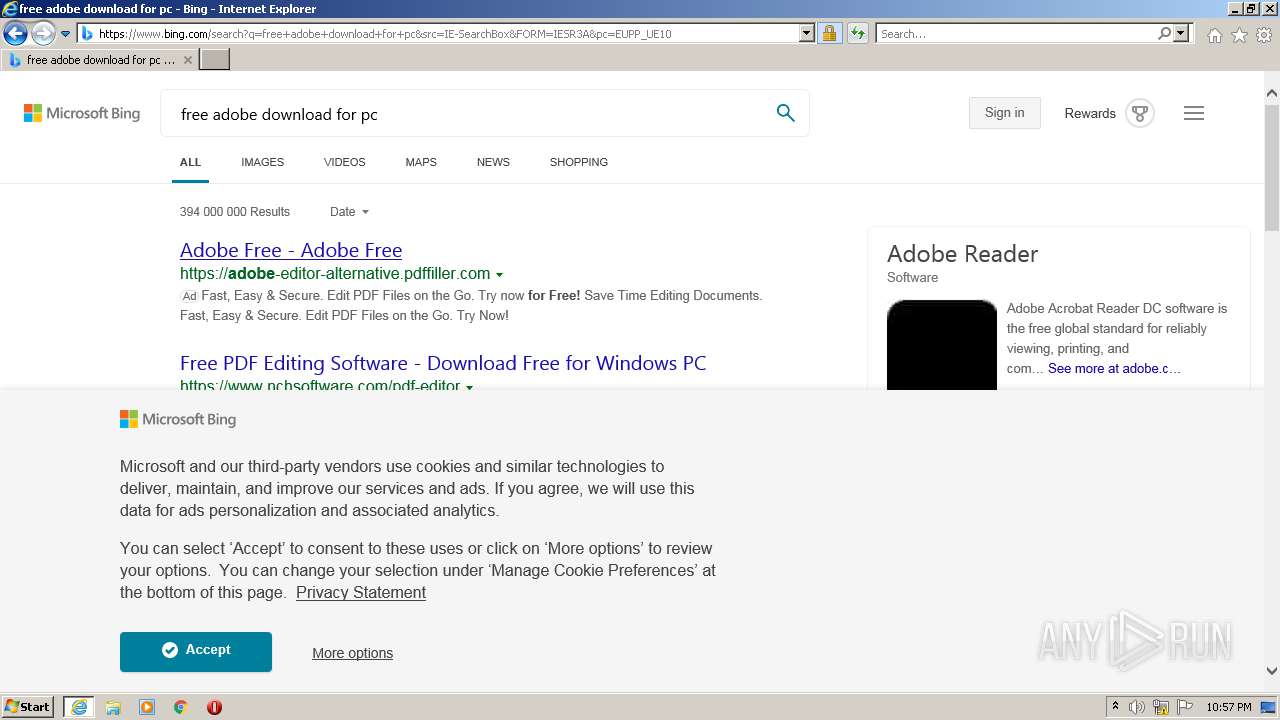Open the Privacy Statement link
This screenshot has height=720, width=1280.
click(361, 593)
